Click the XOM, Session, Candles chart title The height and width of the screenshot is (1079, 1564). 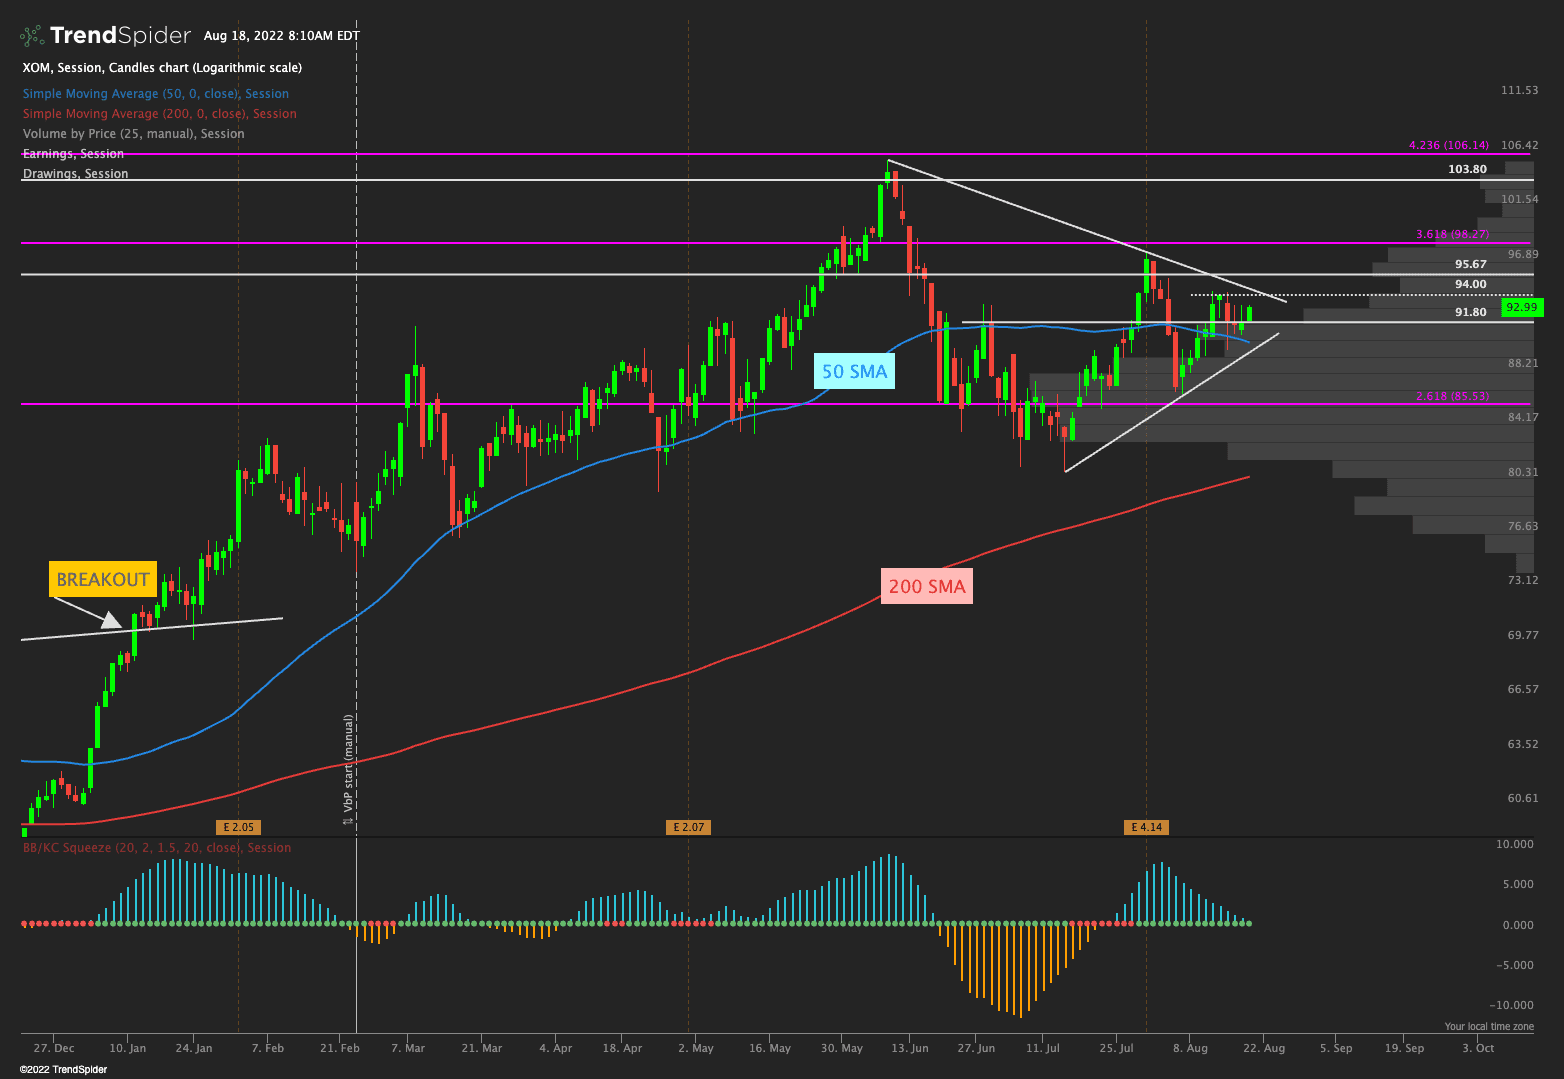click(x=162, y=68)
